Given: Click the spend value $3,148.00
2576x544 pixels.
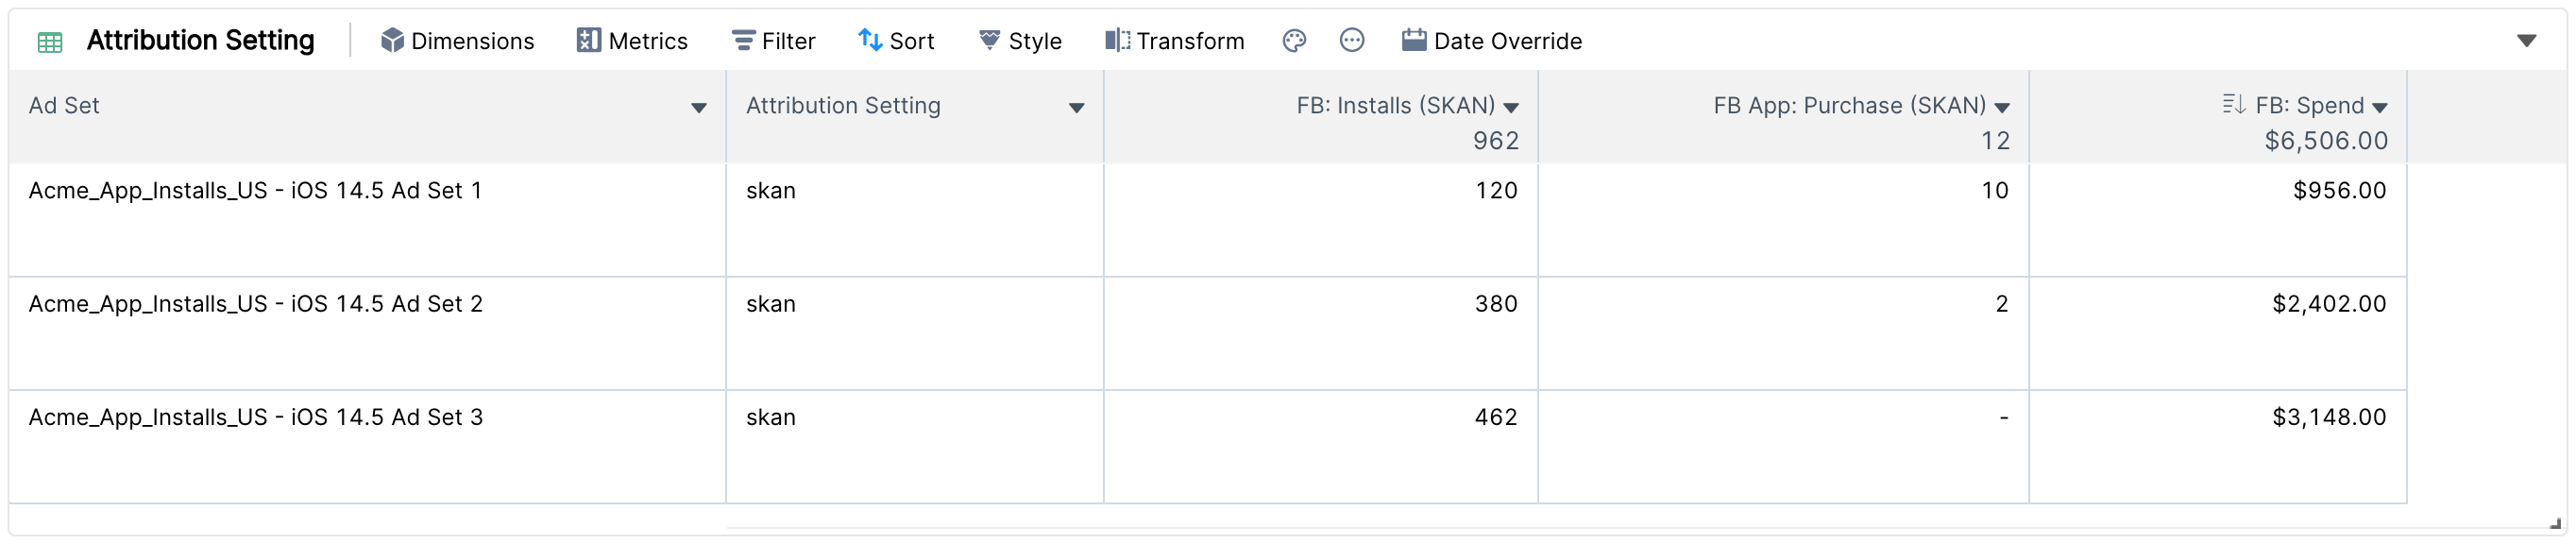Looking at the screenshot, I should (2329, 417).
